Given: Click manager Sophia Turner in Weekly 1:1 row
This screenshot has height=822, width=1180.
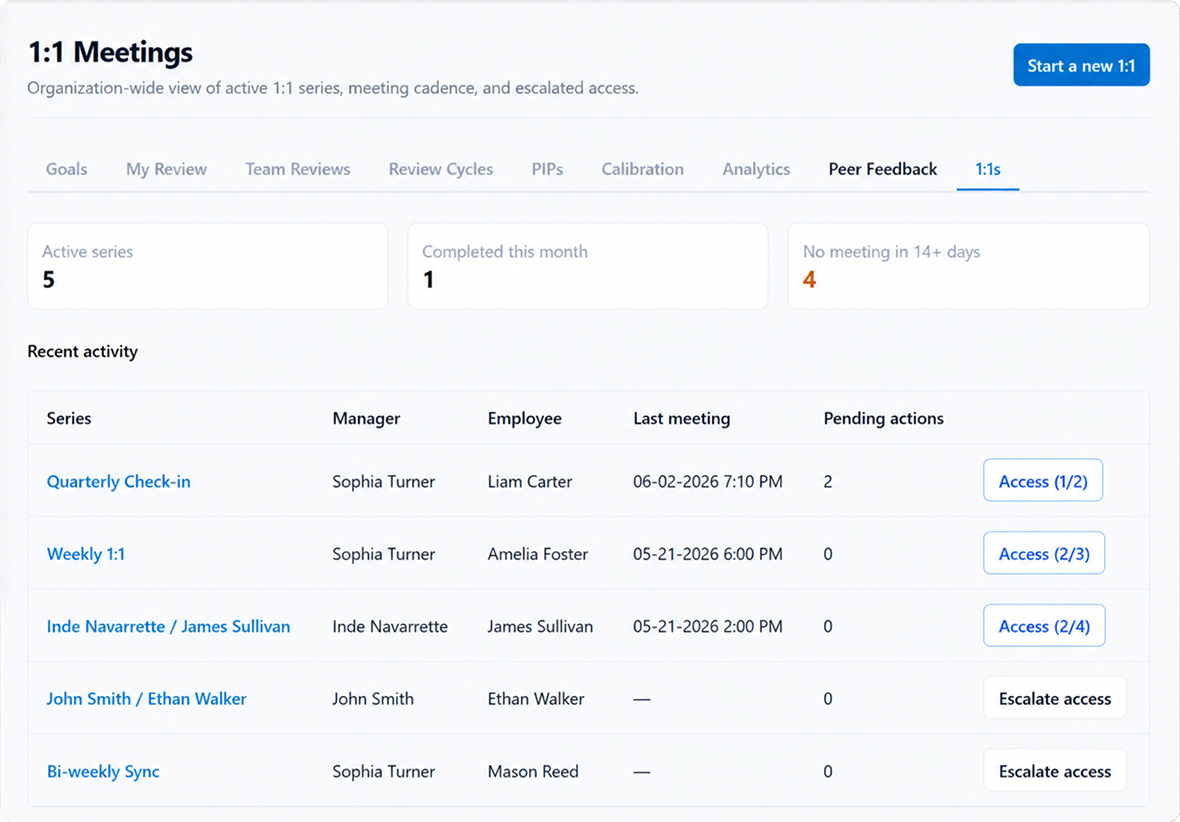Looking at the screenshot, I should click(x=384, y=554).
